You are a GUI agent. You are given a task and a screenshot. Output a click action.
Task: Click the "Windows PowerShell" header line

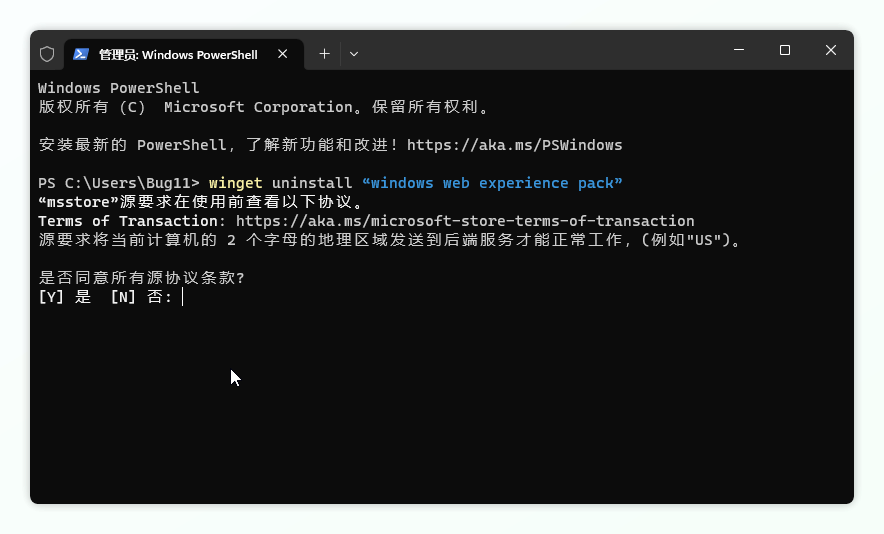118,88
